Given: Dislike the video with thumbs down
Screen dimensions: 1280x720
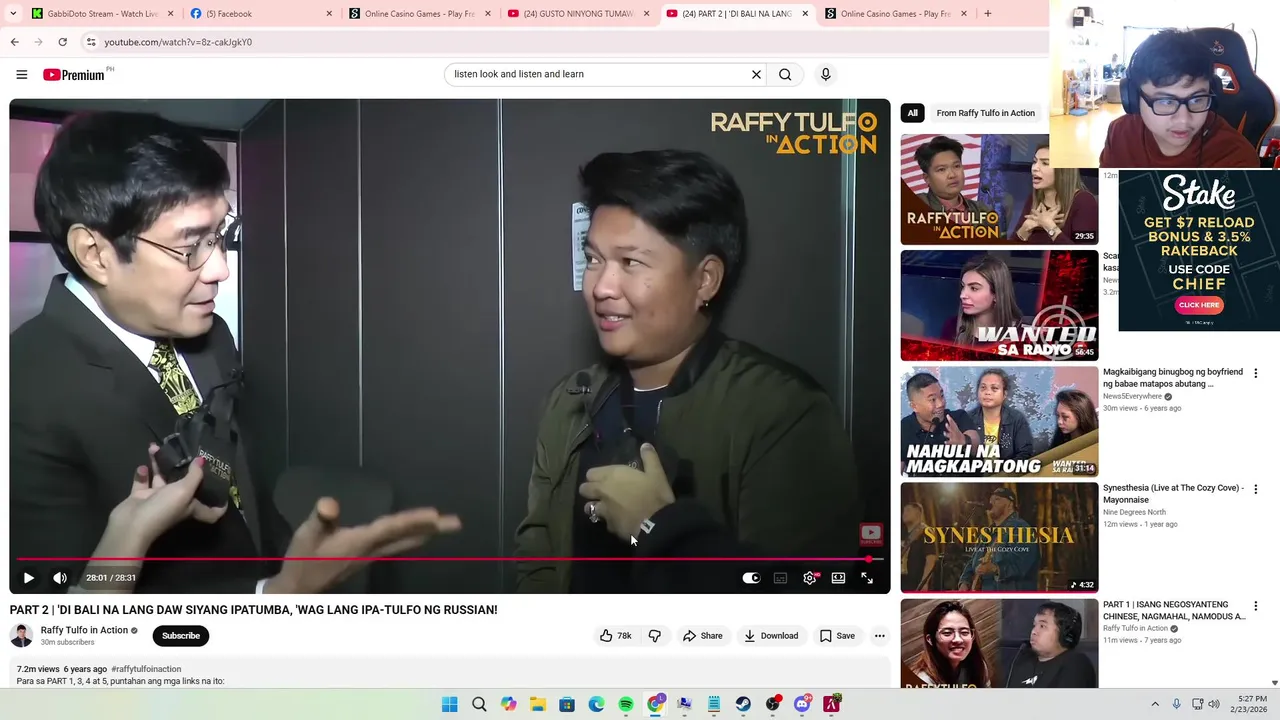Looking at the screenshot, I should click(654, 636).
